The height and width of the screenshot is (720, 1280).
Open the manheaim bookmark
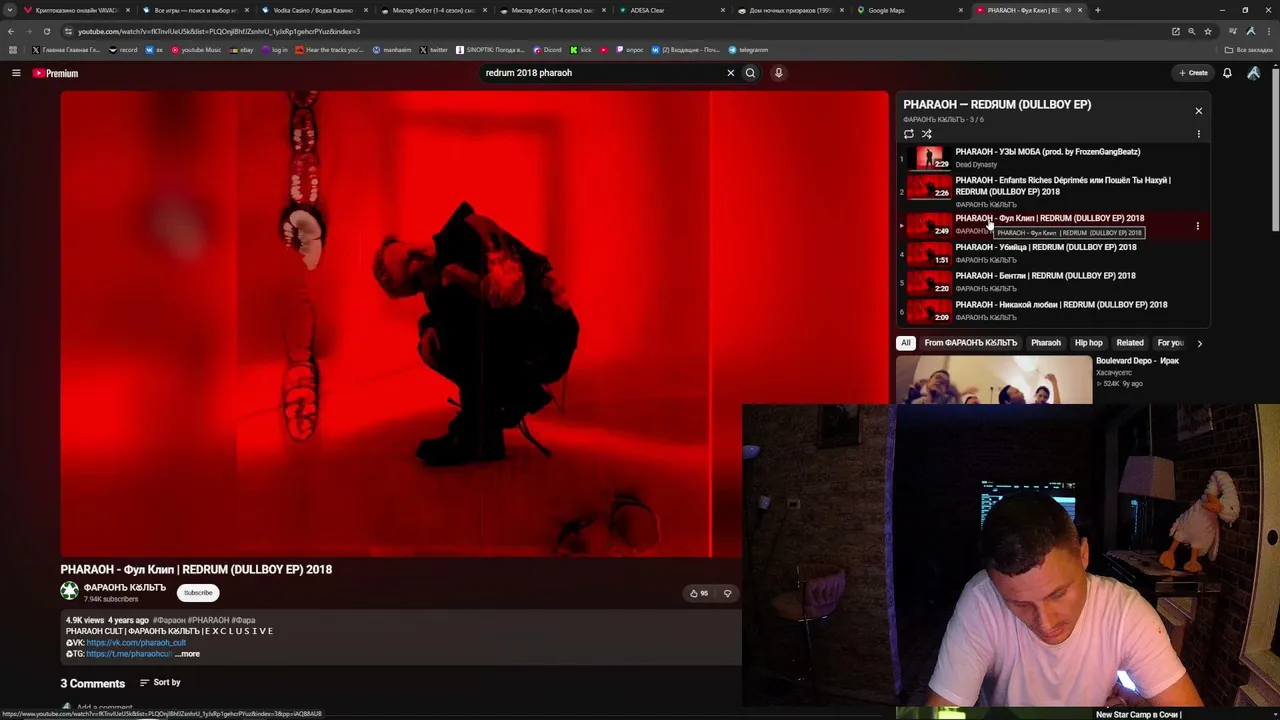click(x=392, y=50)
